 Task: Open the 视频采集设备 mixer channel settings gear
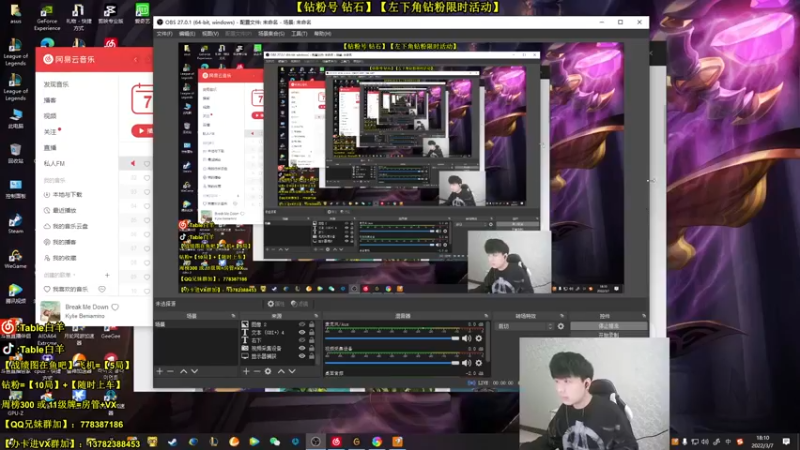coord(479,363)
